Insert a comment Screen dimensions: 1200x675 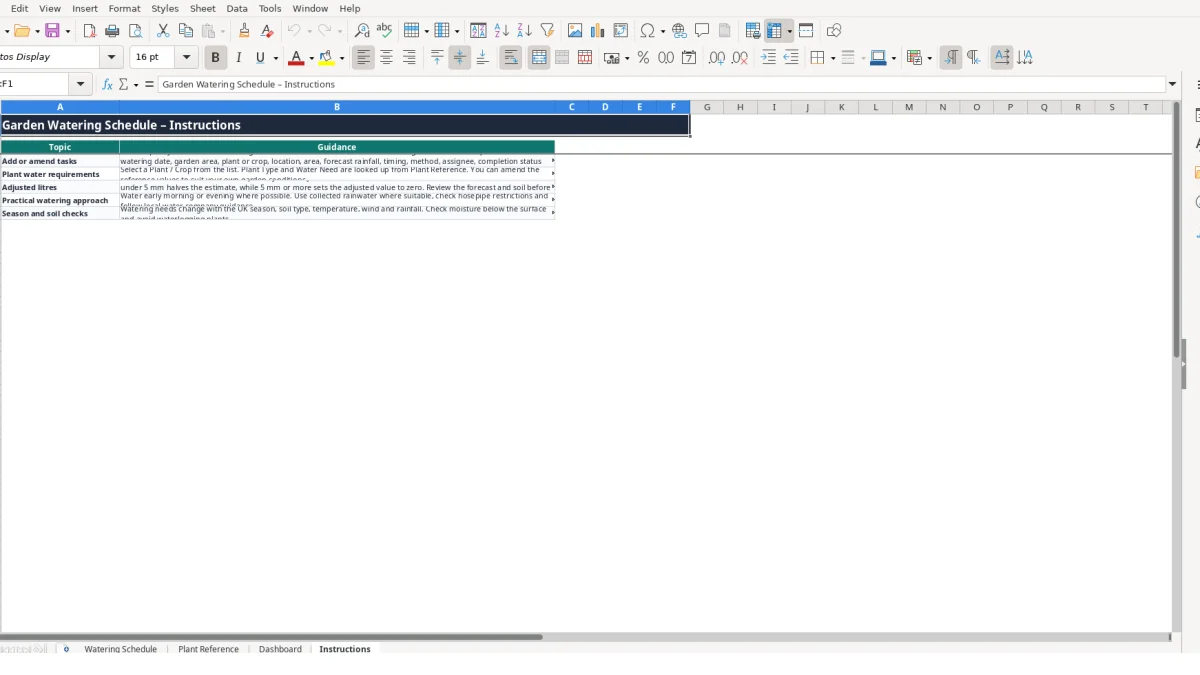(702, 31)
